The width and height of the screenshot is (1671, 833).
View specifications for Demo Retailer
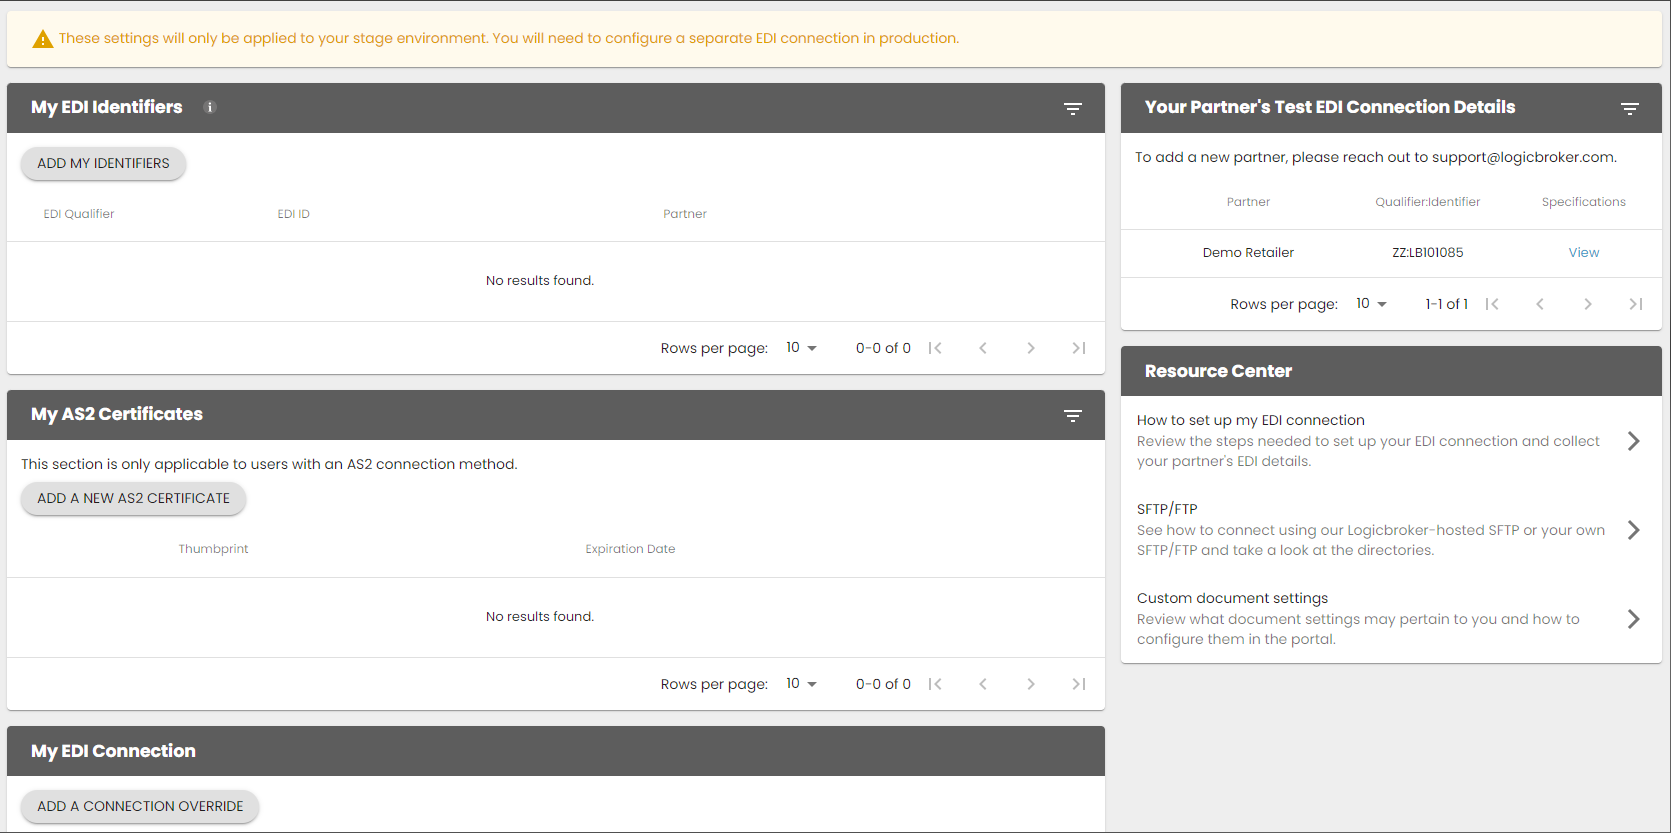click(1583, 253)
